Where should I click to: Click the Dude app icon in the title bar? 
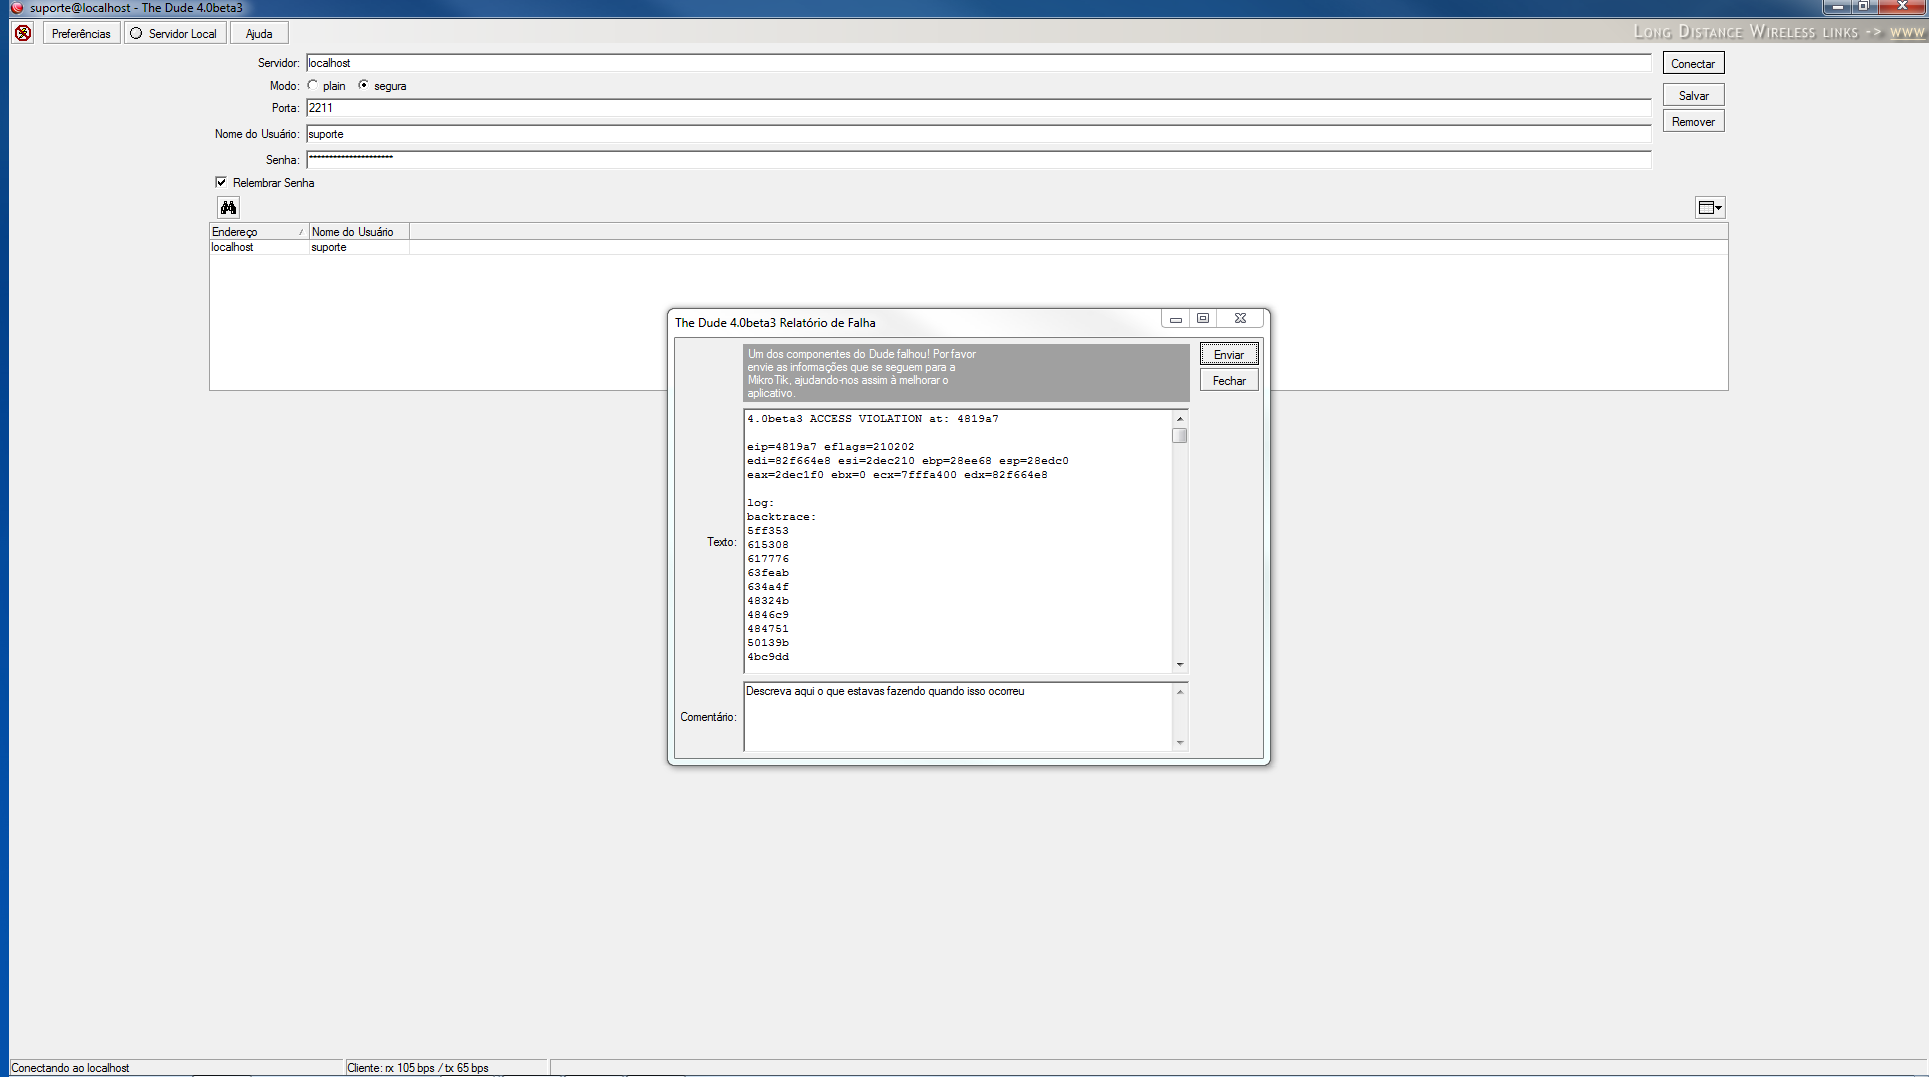pos(16,8)
